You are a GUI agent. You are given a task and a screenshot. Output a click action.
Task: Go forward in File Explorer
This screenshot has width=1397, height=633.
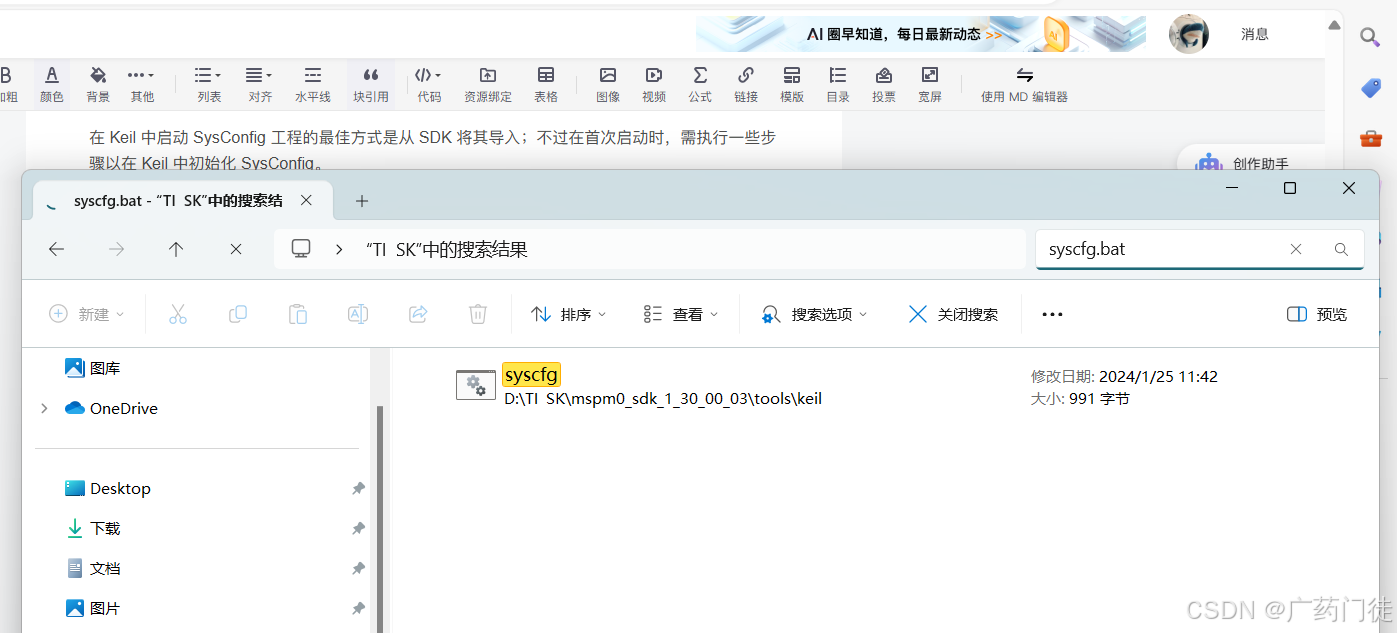click(116, 250)
